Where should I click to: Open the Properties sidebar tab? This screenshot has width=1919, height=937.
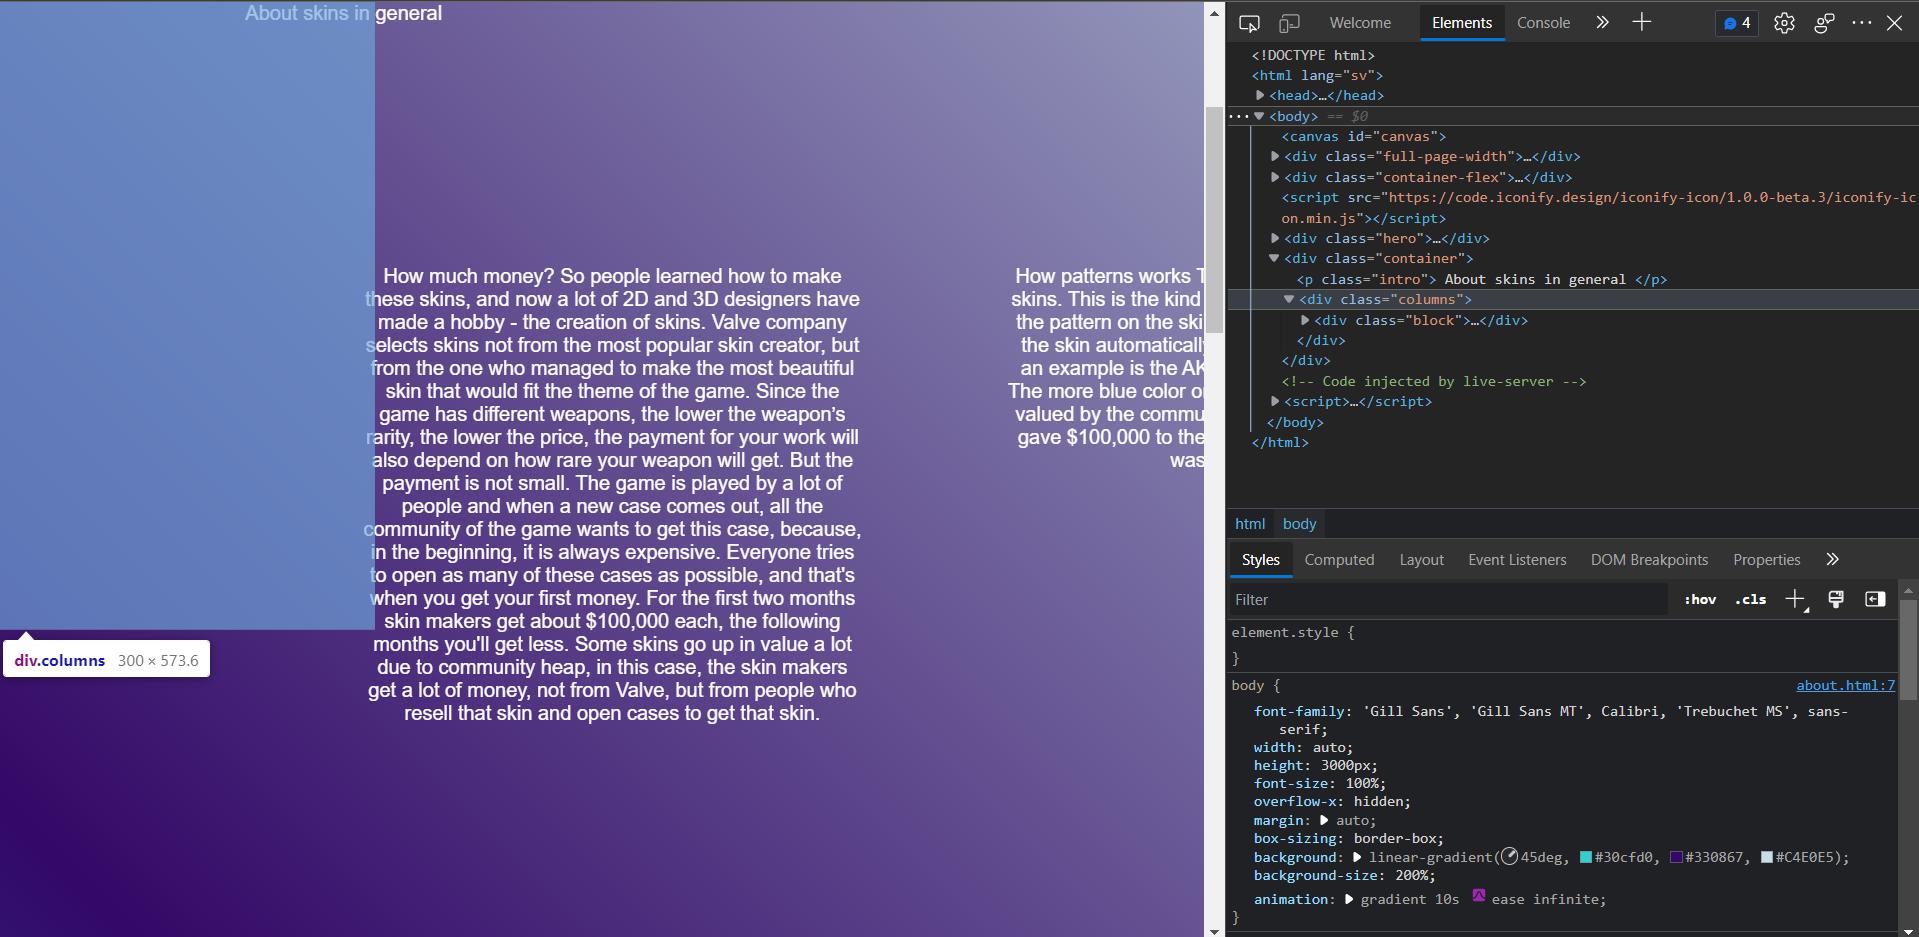[x=1766, y=560]
